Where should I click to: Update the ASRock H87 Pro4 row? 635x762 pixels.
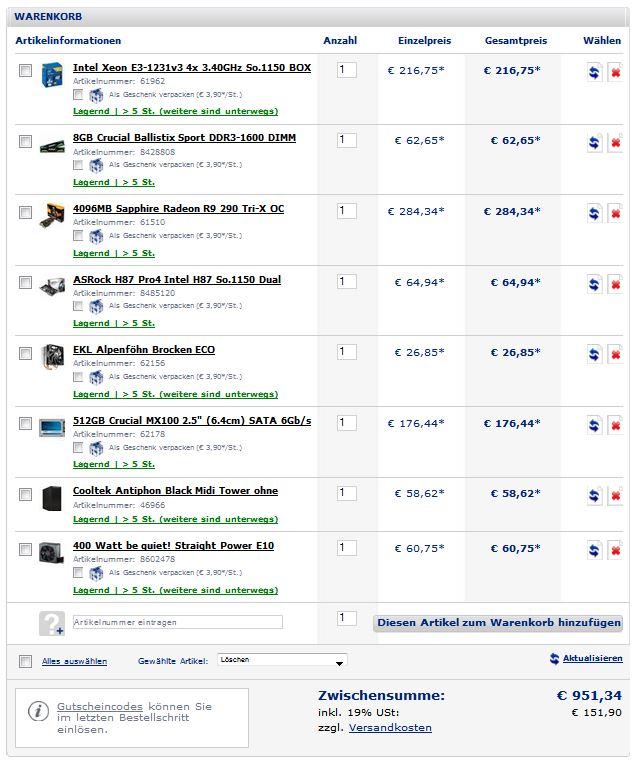[594, 284]
